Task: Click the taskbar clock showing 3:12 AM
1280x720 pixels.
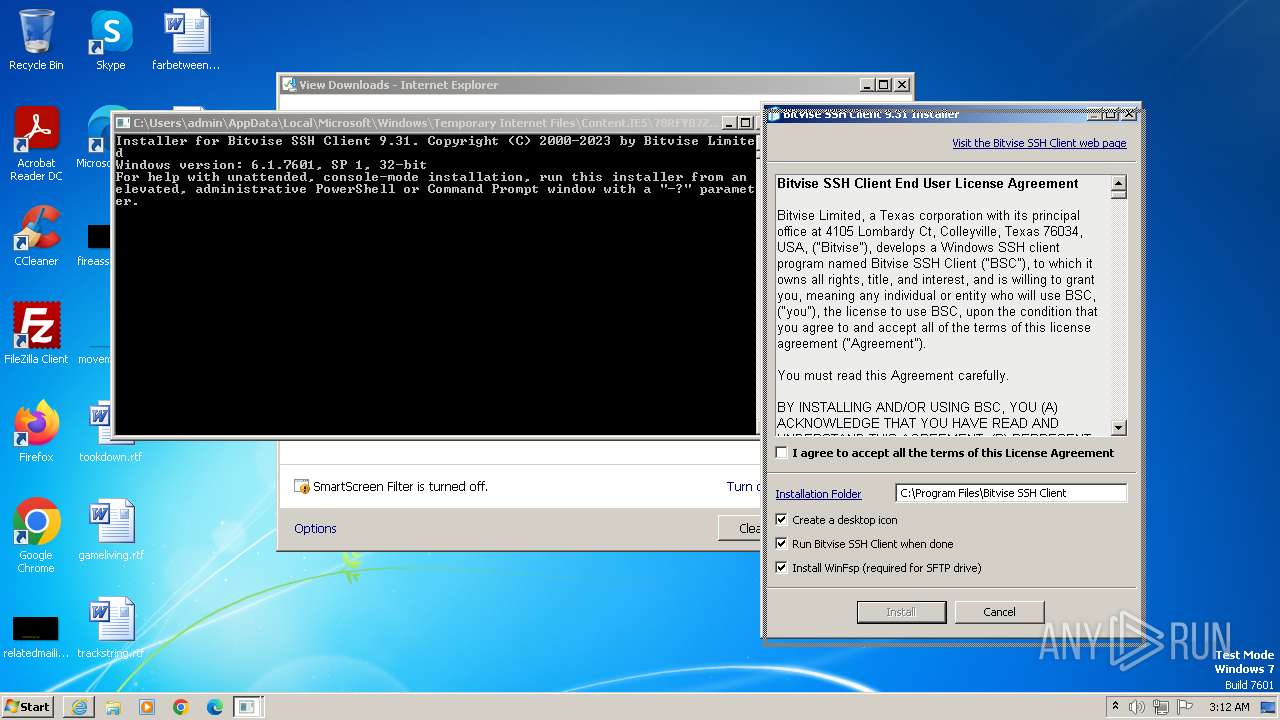Action: 1229,707
